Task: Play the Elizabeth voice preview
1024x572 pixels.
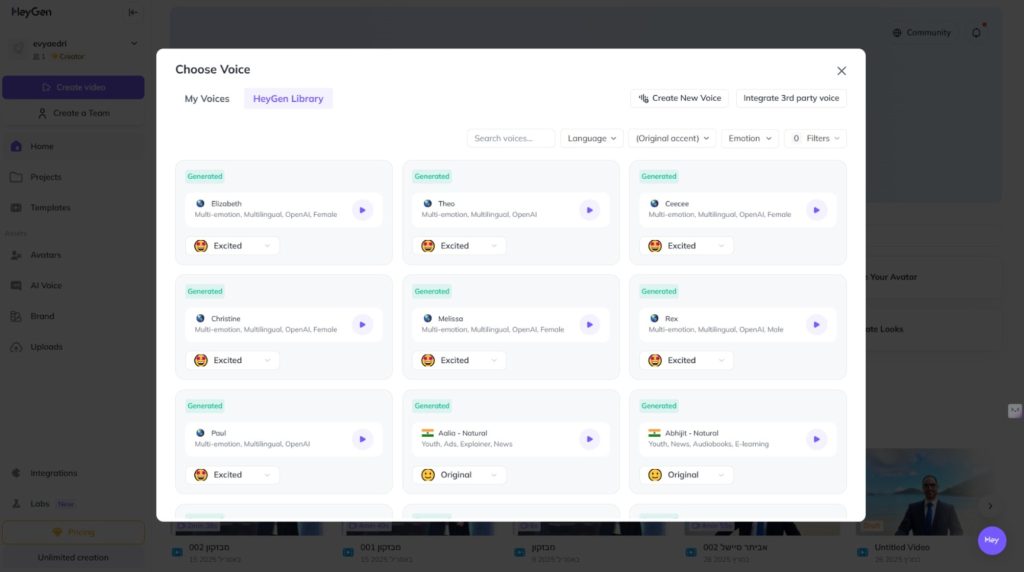Action: click(362, 210)
